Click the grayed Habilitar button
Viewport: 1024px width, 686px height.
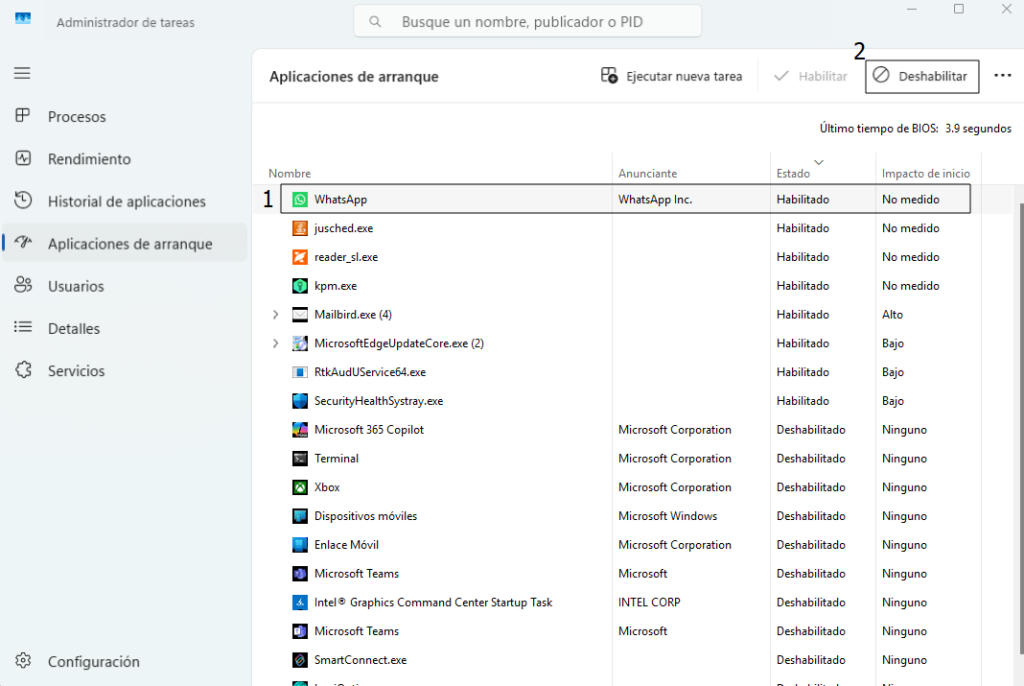pyautogui.click(x=810, y=76)
